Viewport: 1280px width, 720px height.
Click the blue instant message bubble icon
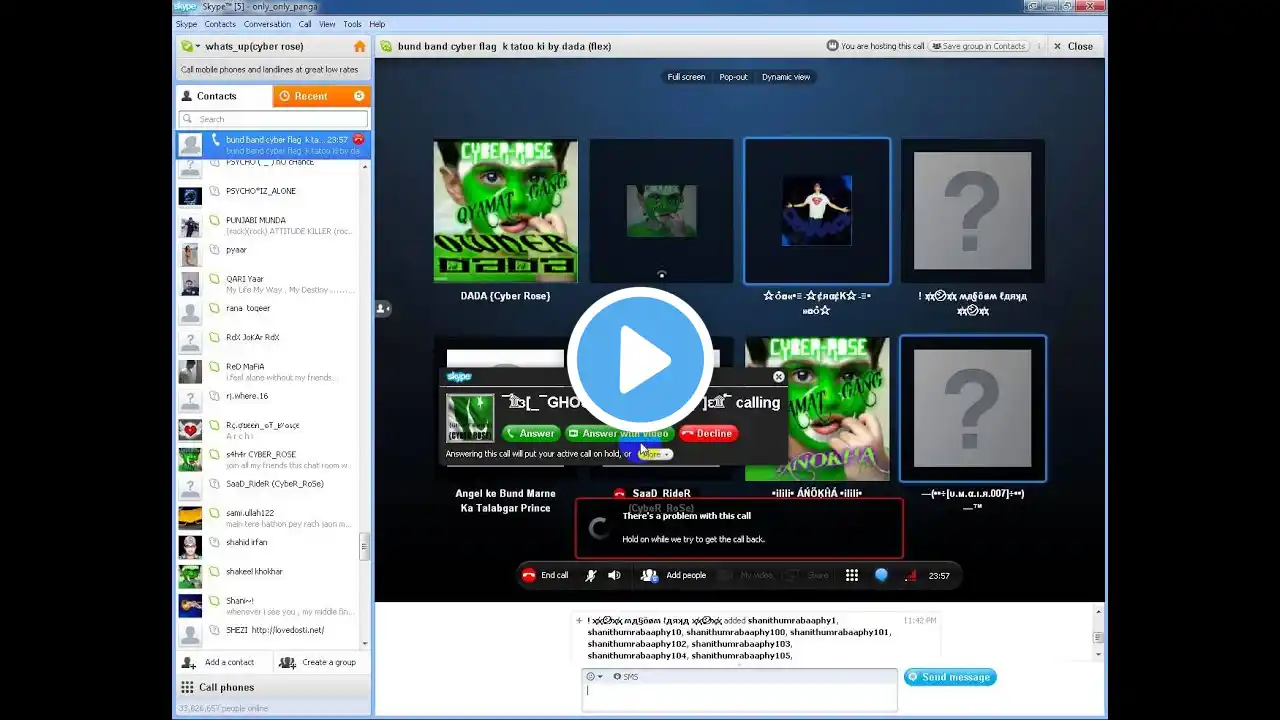(x=881, y=575)
